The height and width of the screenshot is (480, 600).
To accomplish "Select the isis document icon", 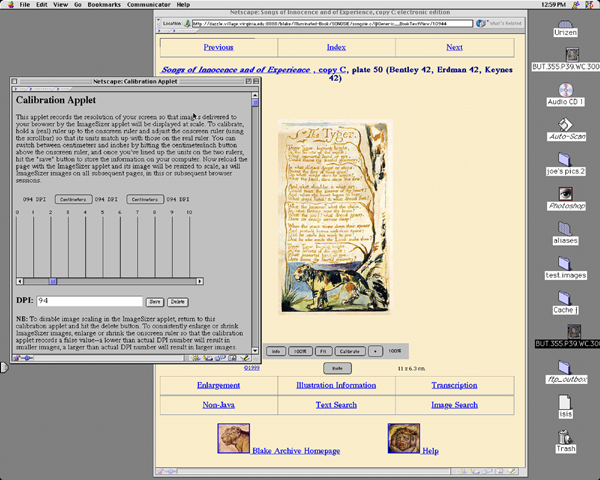I will click(565, 407).
